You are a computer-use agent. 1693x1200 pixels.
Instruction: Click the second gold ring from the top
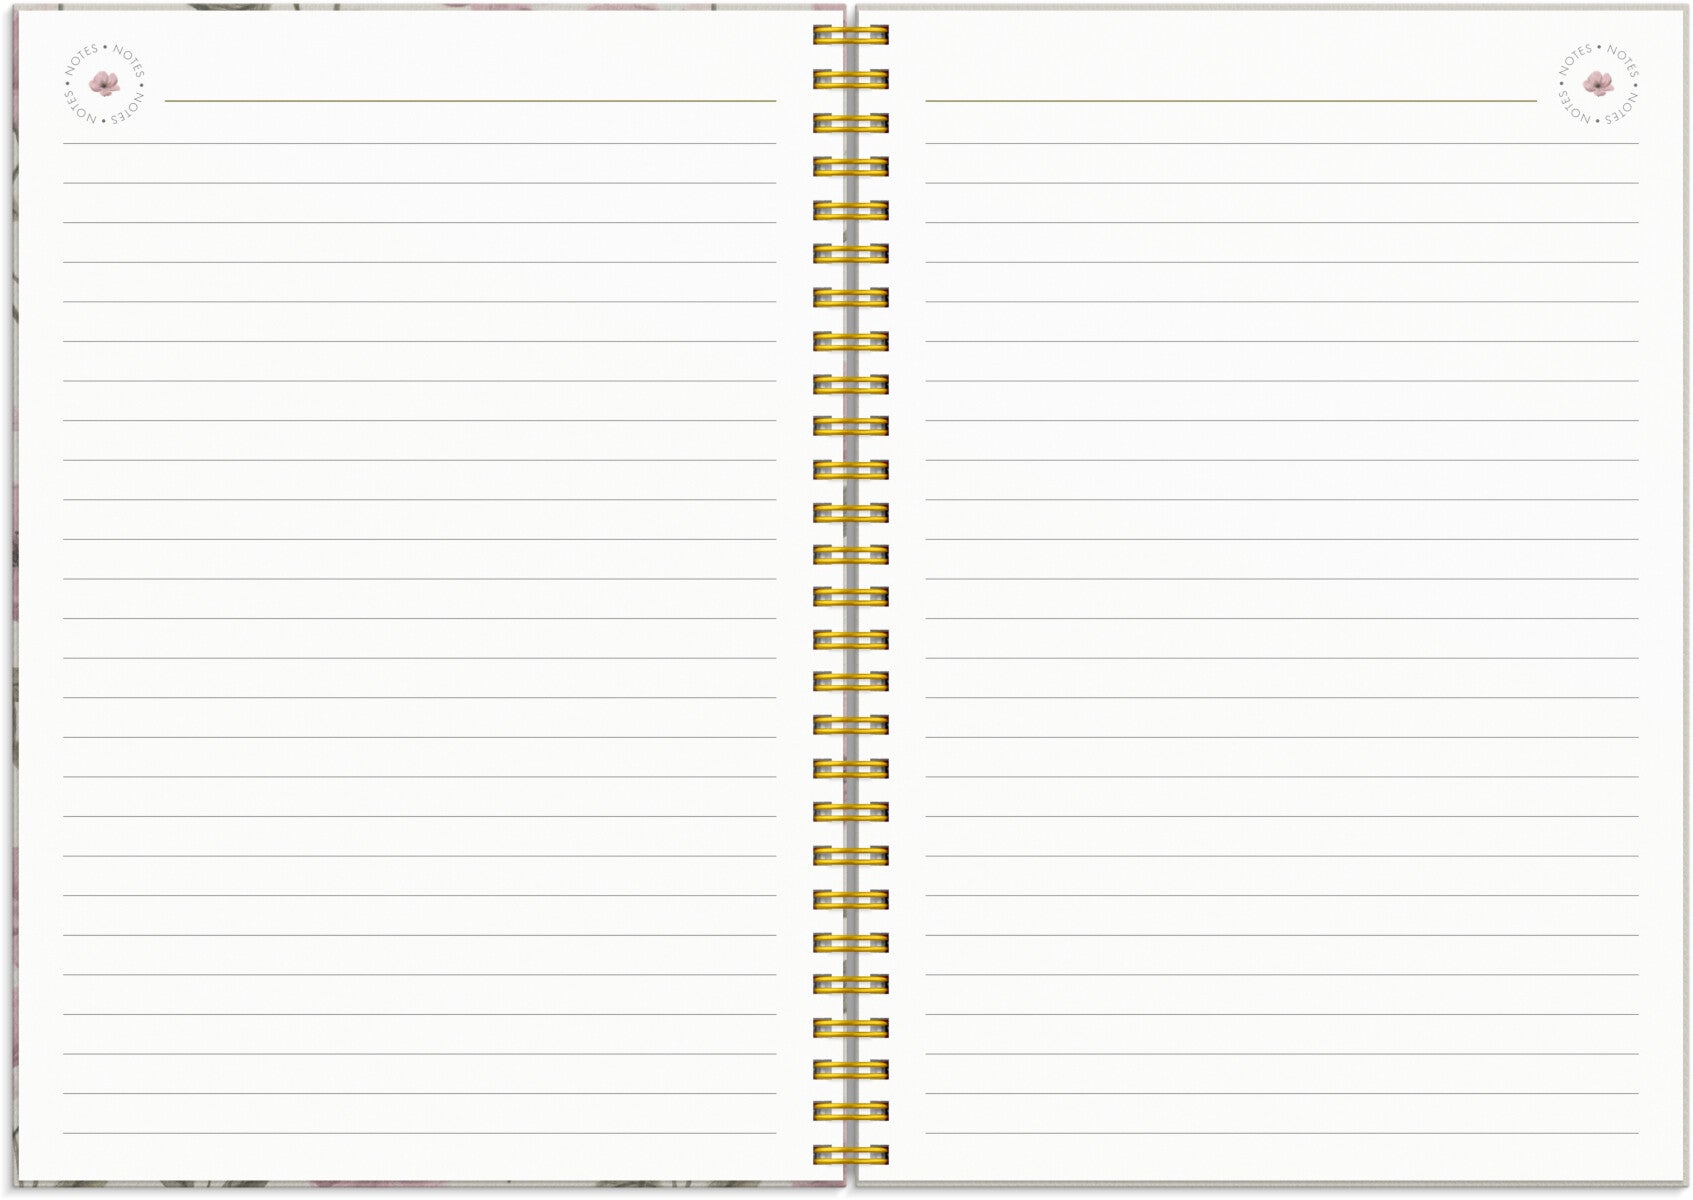point(850,79)
